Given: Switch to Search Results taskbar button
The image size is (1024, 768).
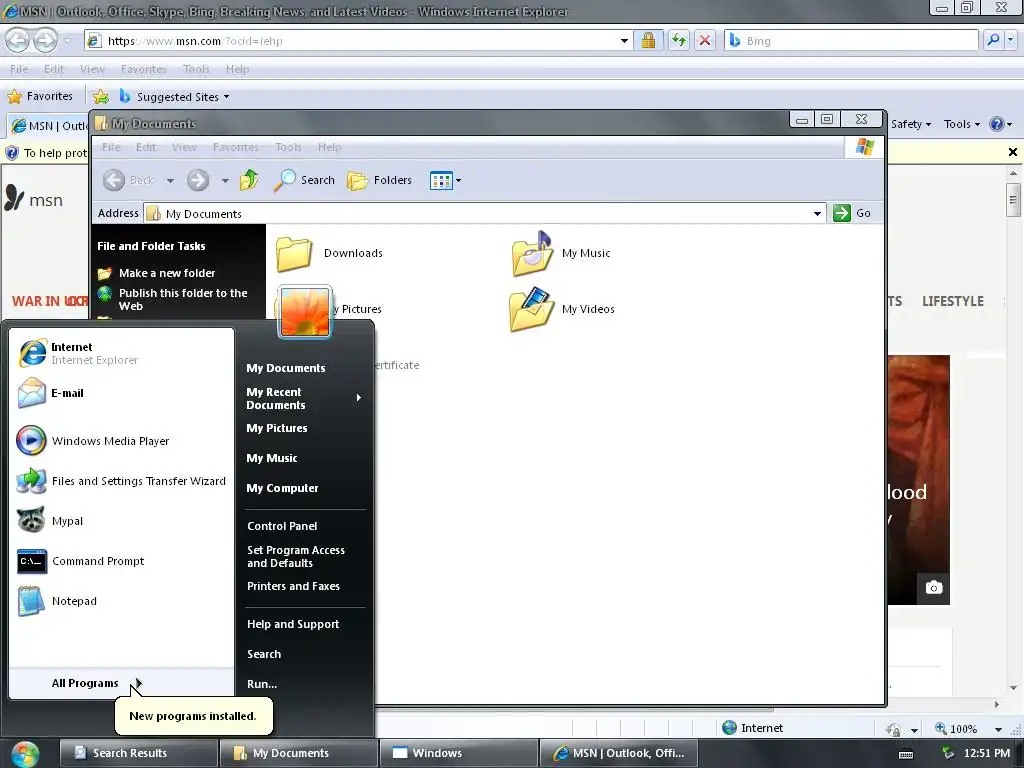Looking at the screenshot, I should [138, 754].
